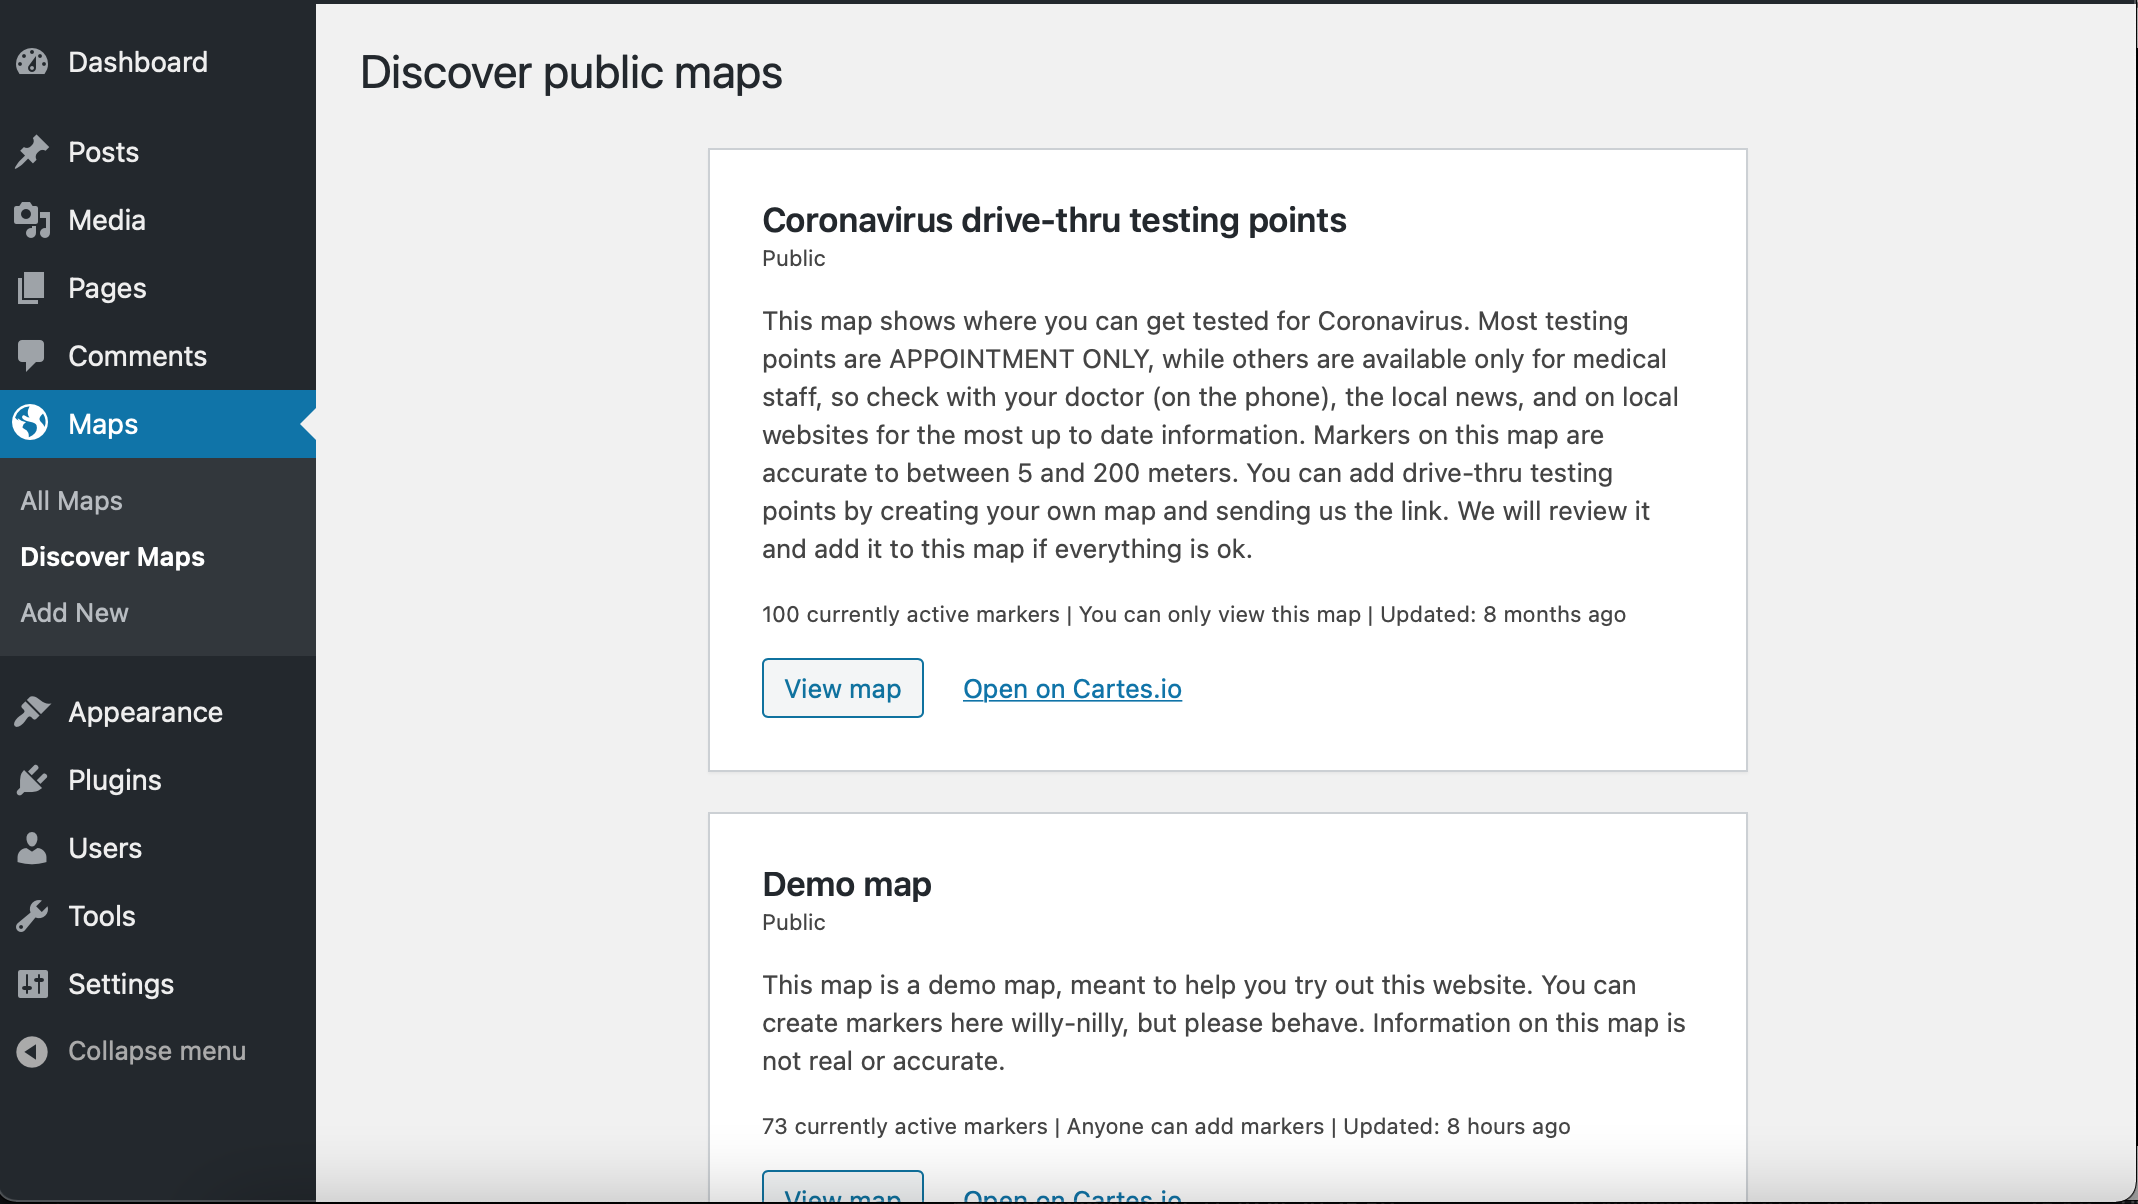Open the Comments menu entry
This screenshot has width=2138, height=1204.
click(x=138, y=356)
